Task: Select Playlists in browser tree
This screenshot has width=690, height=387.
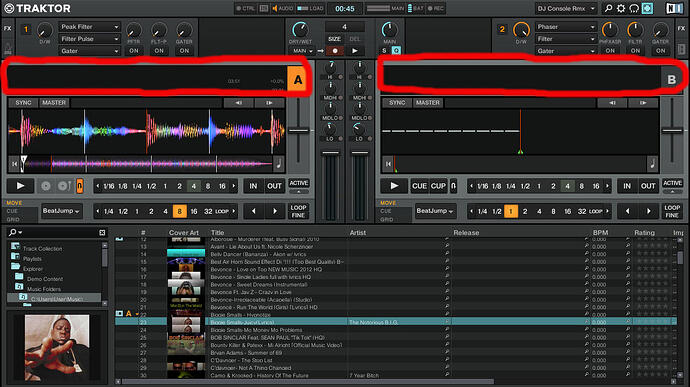Action: pos(32,259)
